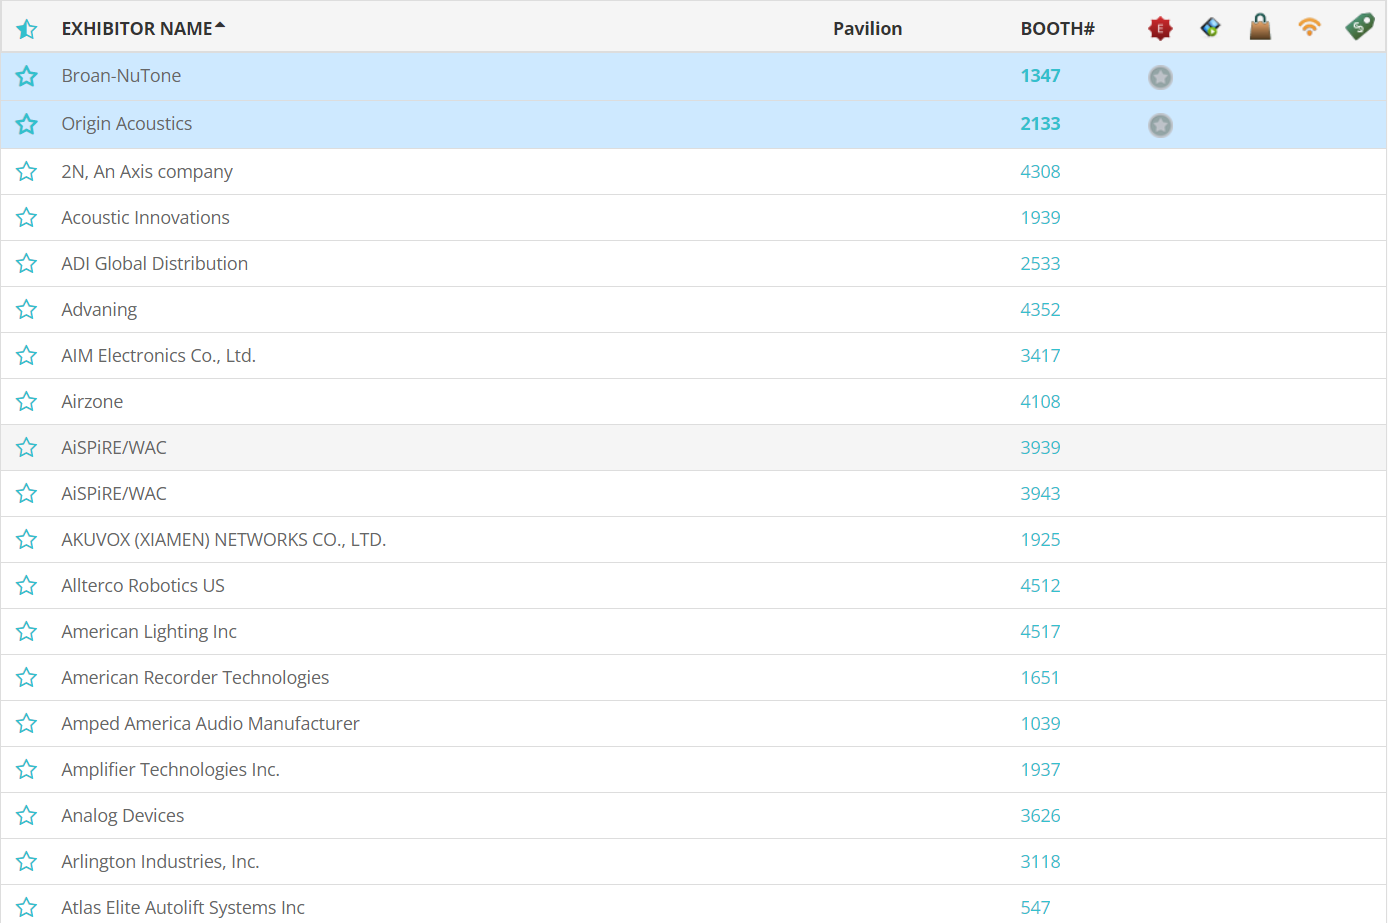Favorite Origin Acoustics with its star
This screenshot has height=923, width=1389.
click(27, 124)
